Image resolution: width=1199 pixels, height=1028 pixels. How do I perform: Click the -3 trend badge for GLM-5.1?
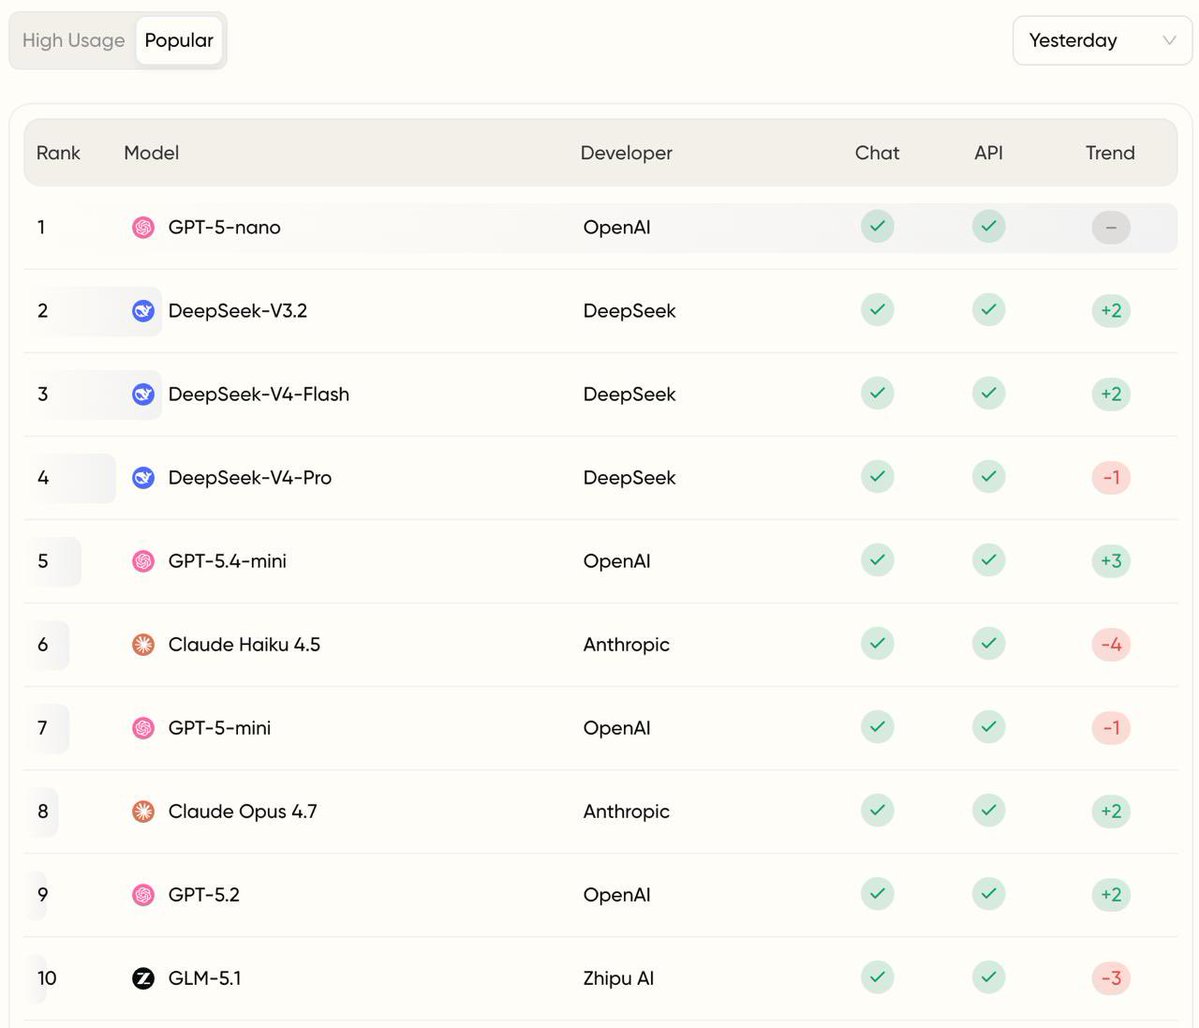[1111, 978]
